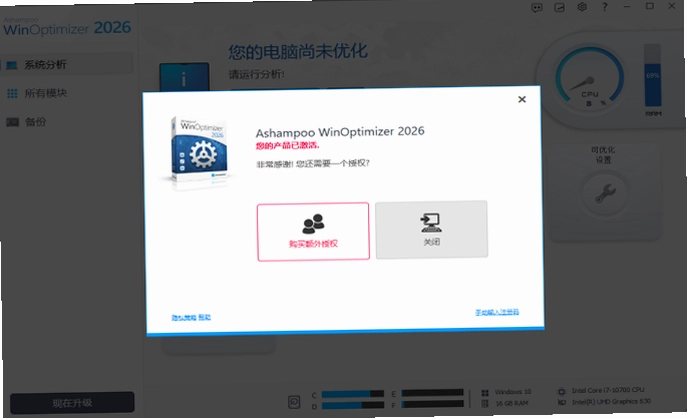Screen dimensions: 687x418
Task: Click the monitor icon beside 系统分析
Action: pos(12,65)
